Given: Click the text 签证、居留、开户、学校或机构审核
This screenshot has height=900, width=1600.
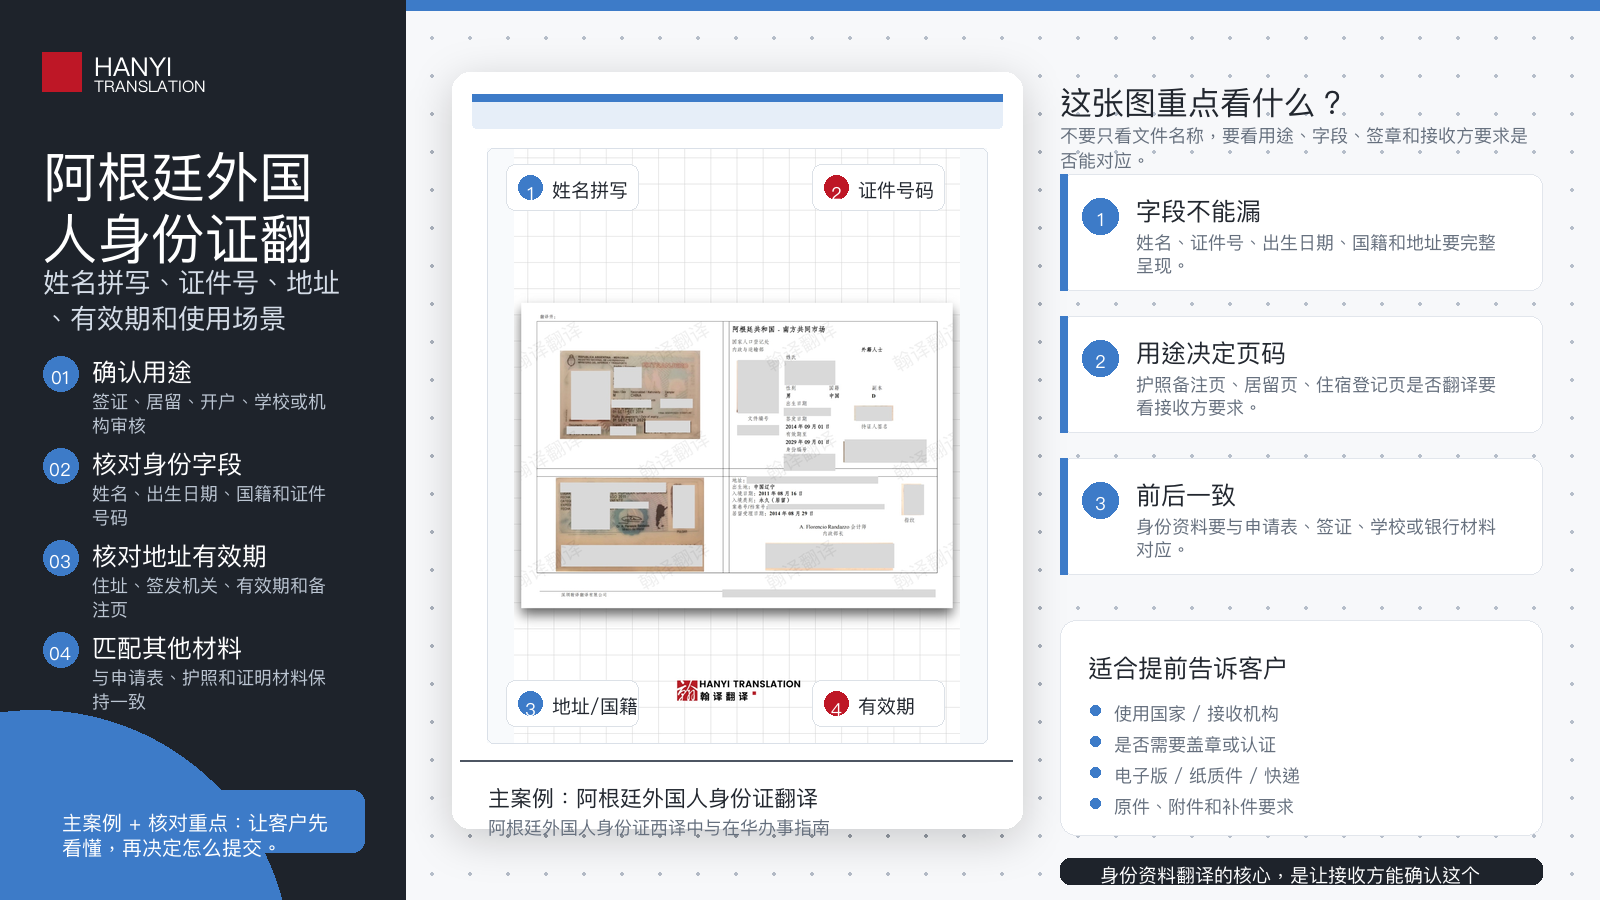Looking at the screenshot, I should click(x=209, y=413).
